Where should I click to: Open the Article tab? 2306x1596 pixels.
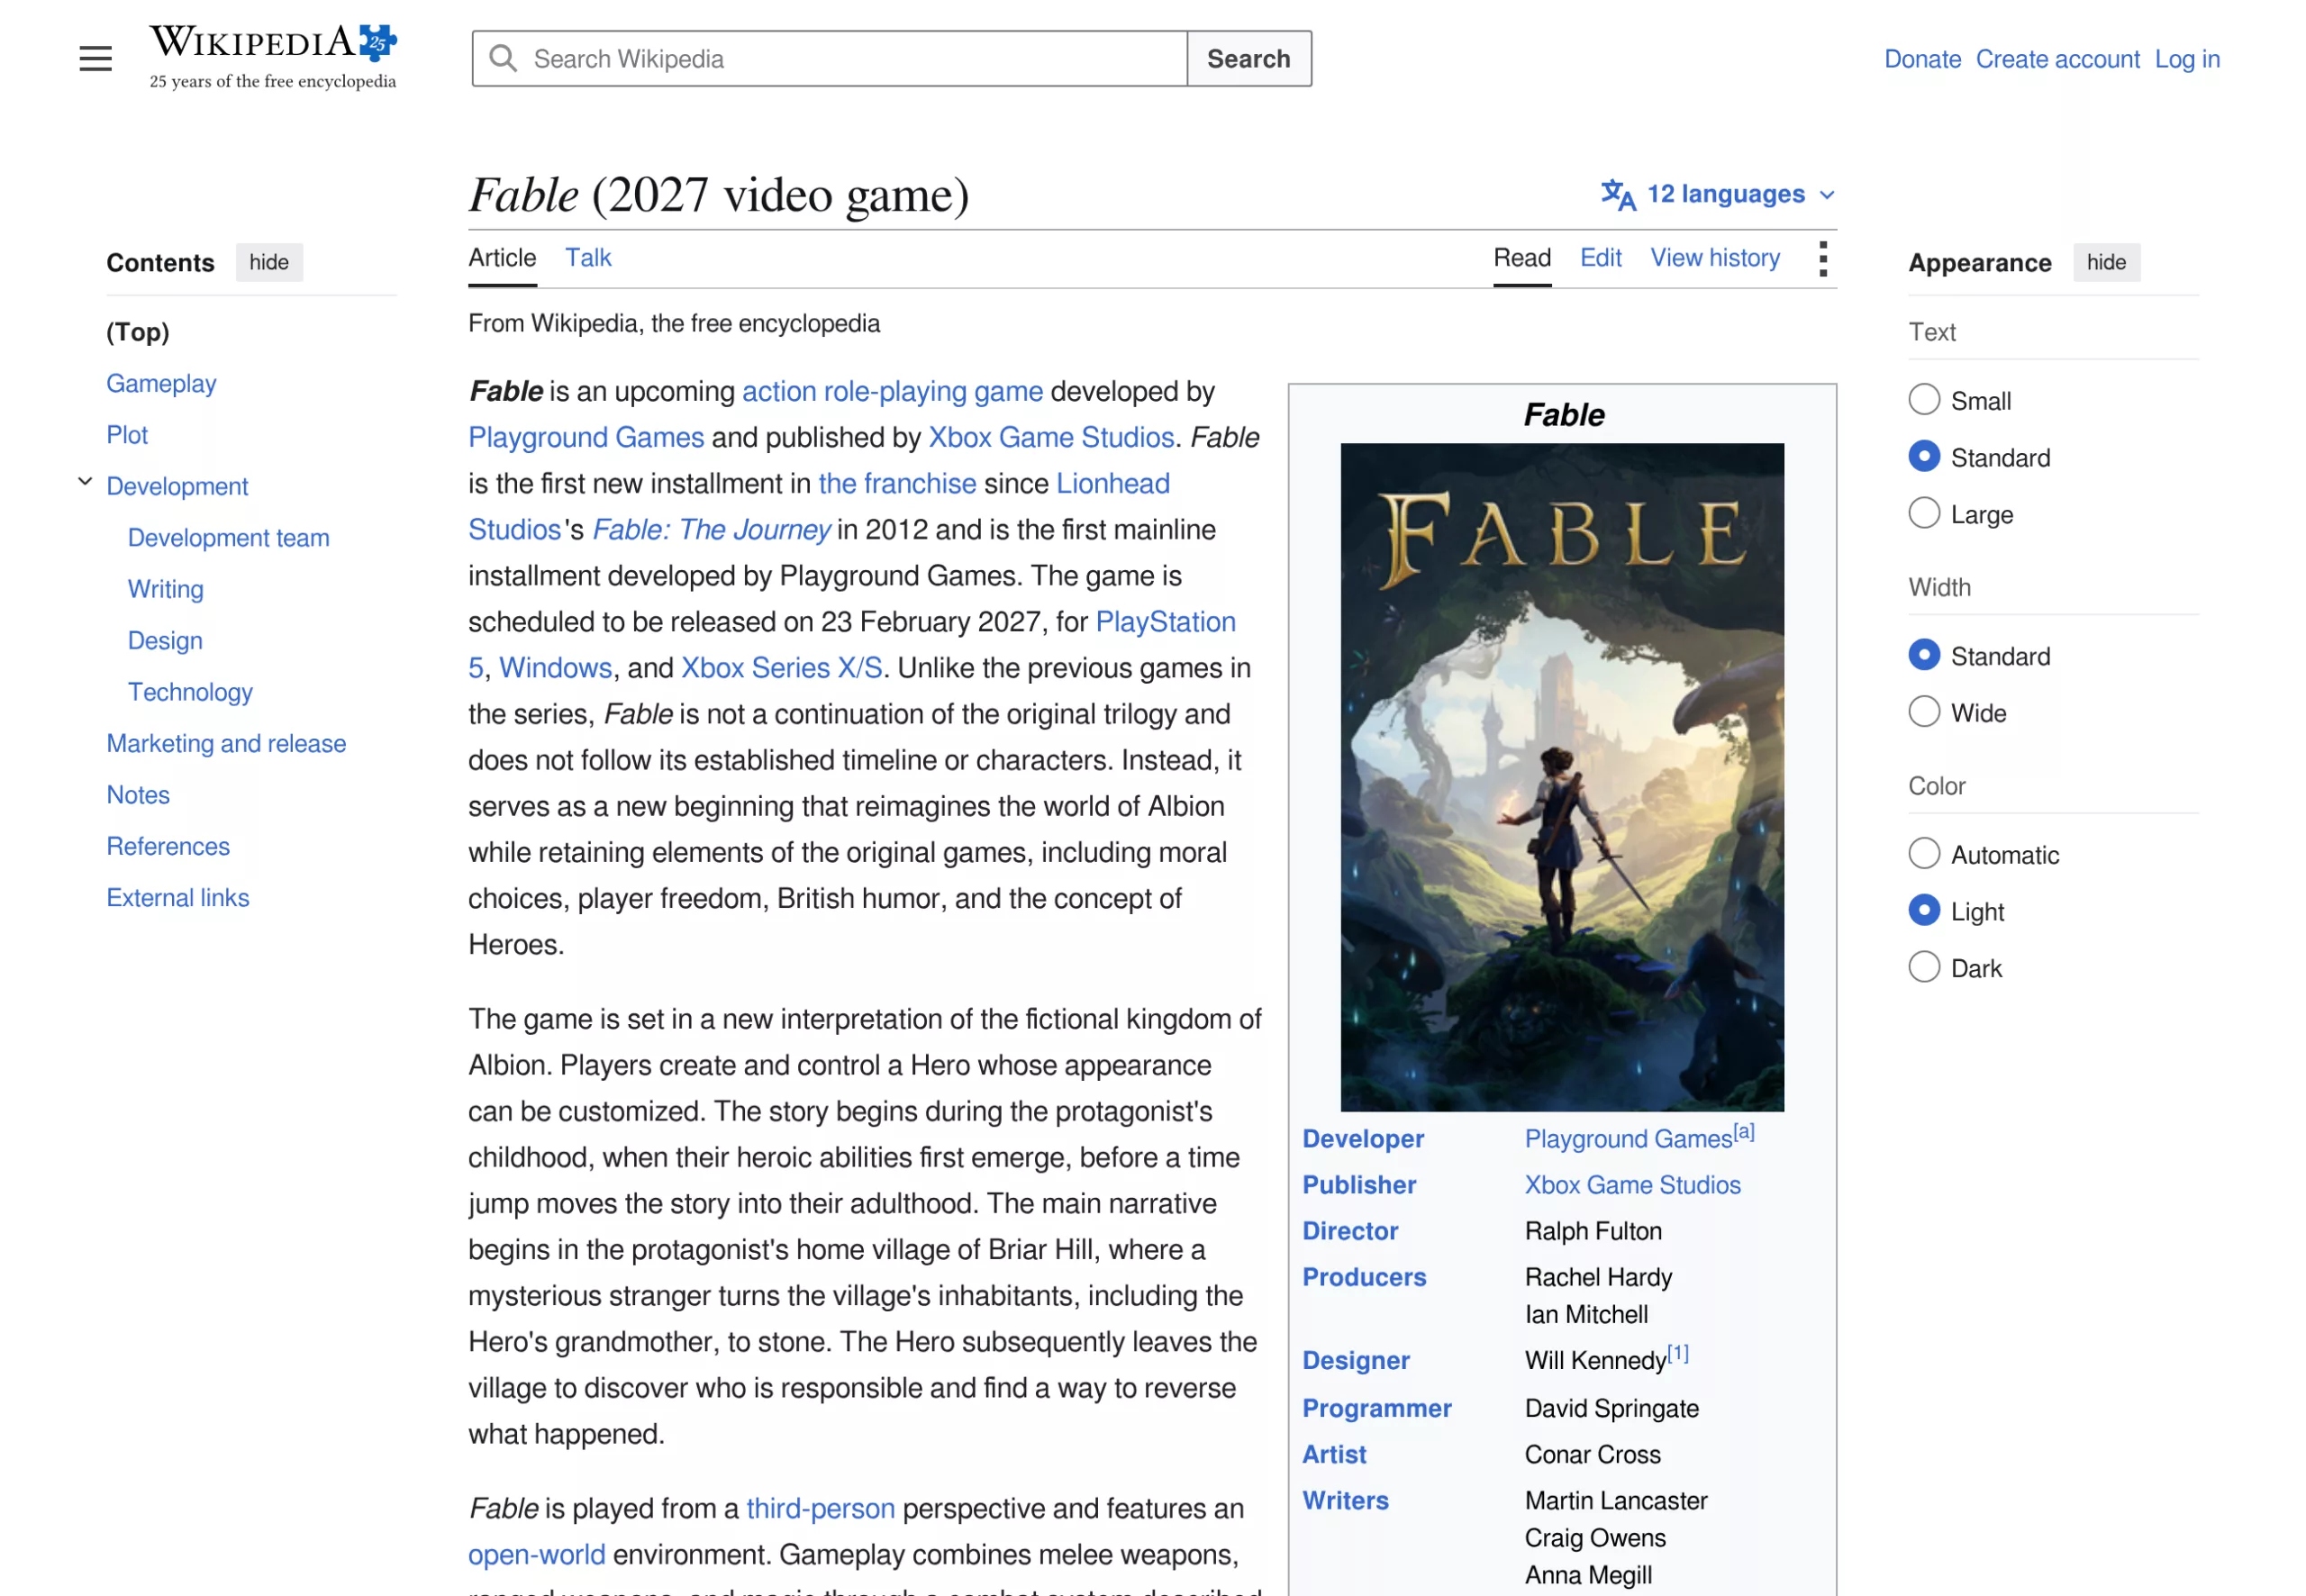click(502, 258)
